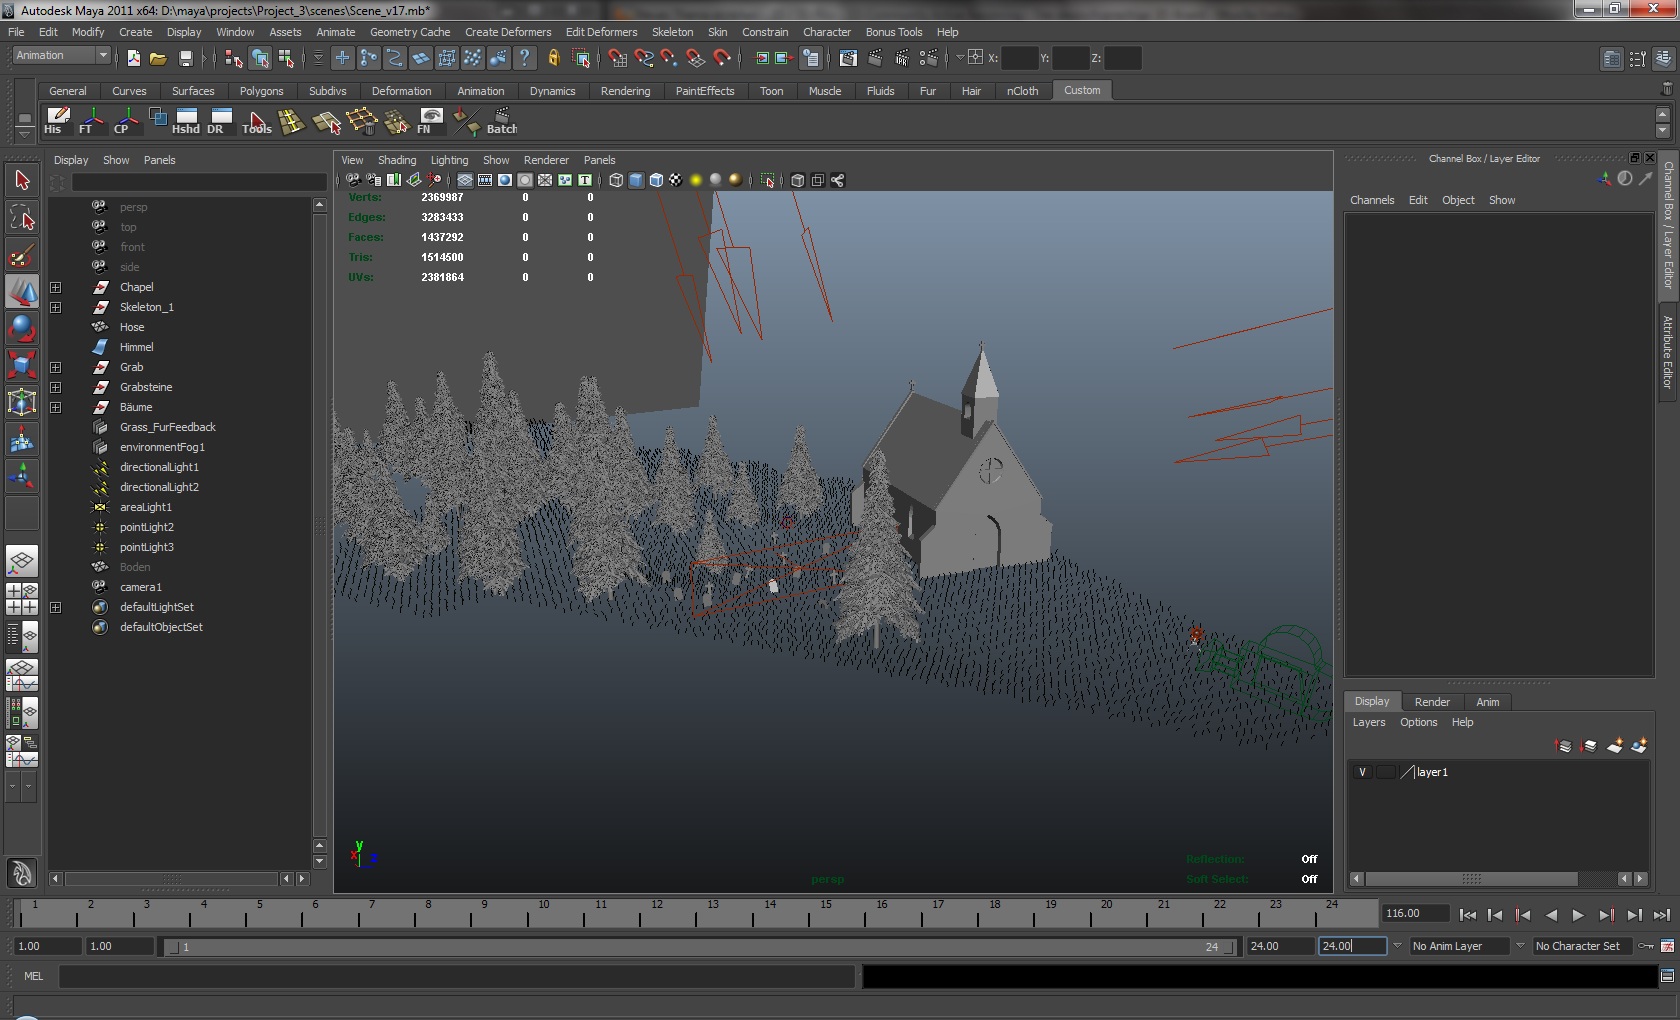Enable Snap to Points magnet icon

tap(670, 58)
